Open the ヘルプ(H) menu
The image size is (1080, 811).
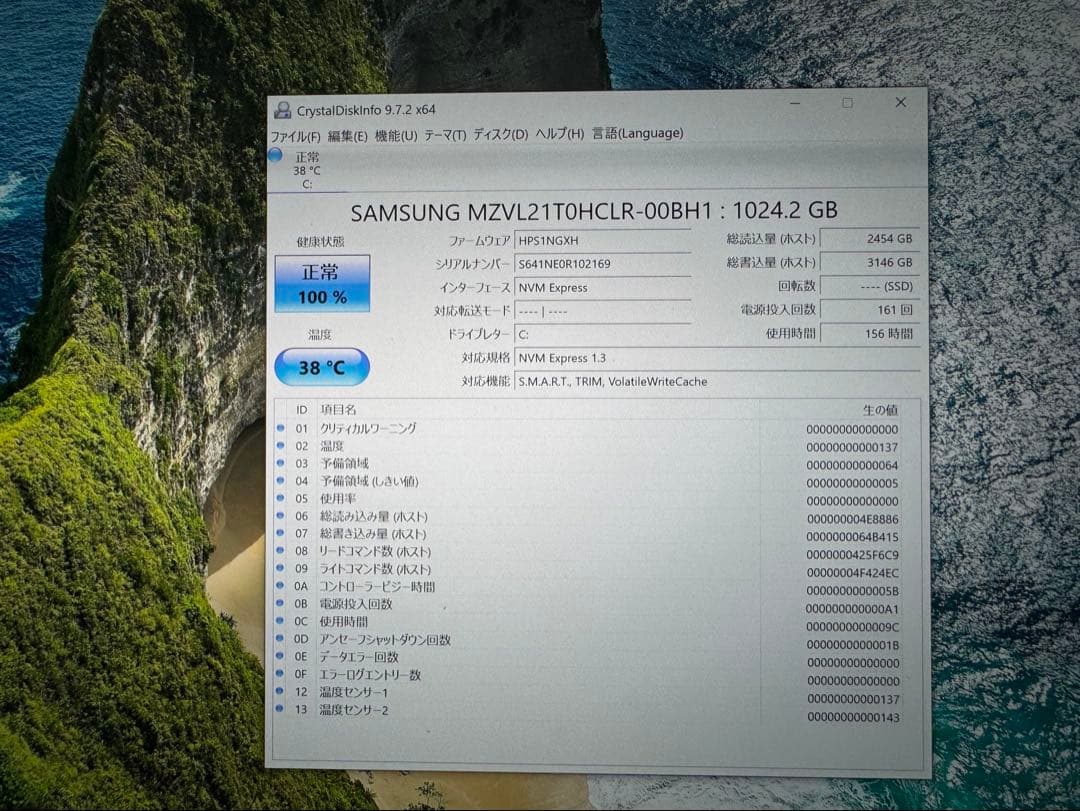559,132
